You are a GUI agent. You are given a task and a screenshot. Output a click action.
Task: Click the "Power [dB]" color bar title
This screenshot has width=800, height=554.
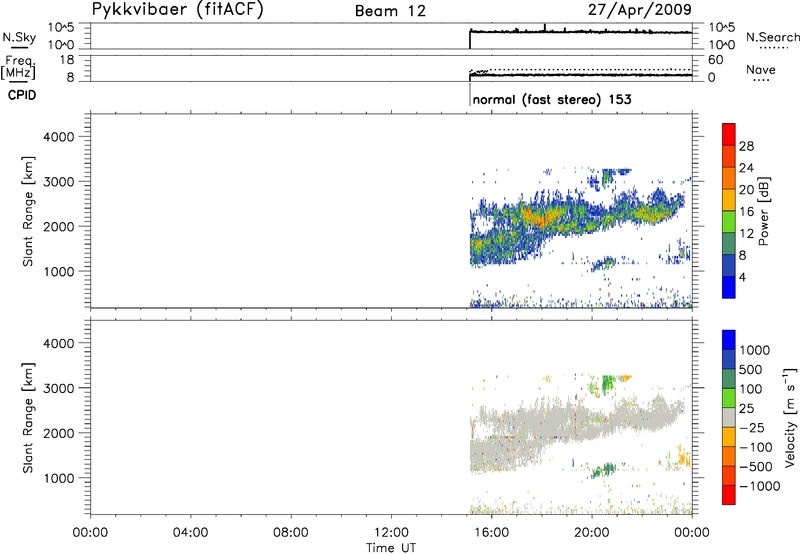763,211
